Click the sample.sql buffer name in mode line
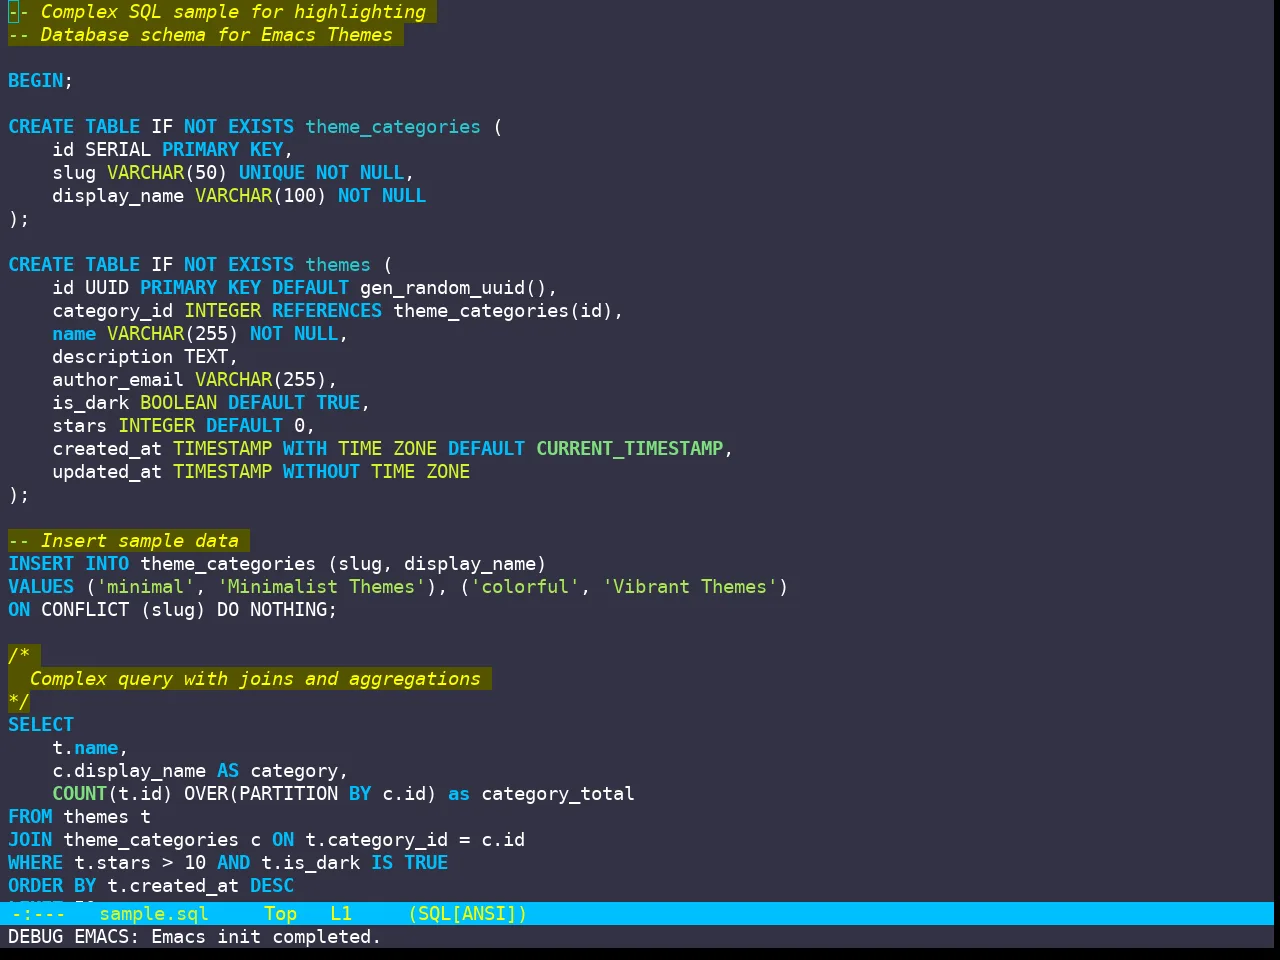The width and height of the screenshot is (1280, 960). pyautogui.click(x=154, y=913)
